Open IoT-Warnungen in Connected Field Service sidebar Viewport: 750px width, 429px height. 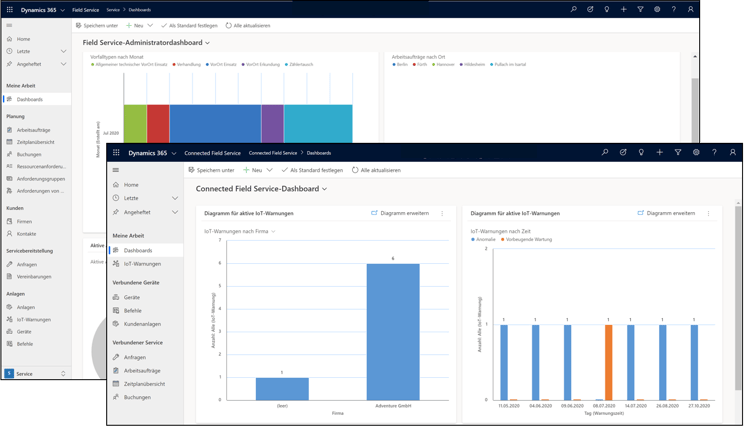click(x=145, y=264)
